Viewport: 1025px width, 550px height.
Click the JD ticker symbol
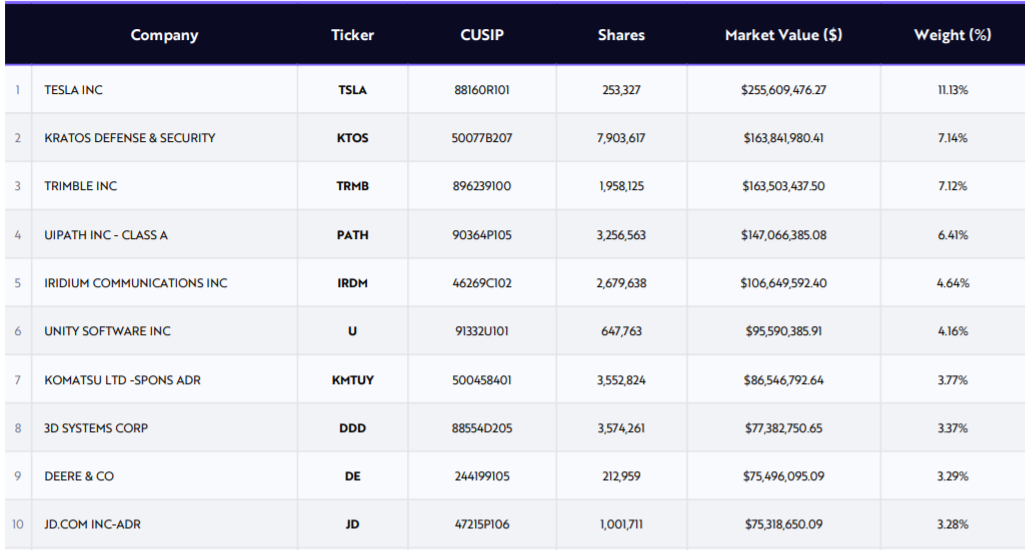click(x=352, y=524)
